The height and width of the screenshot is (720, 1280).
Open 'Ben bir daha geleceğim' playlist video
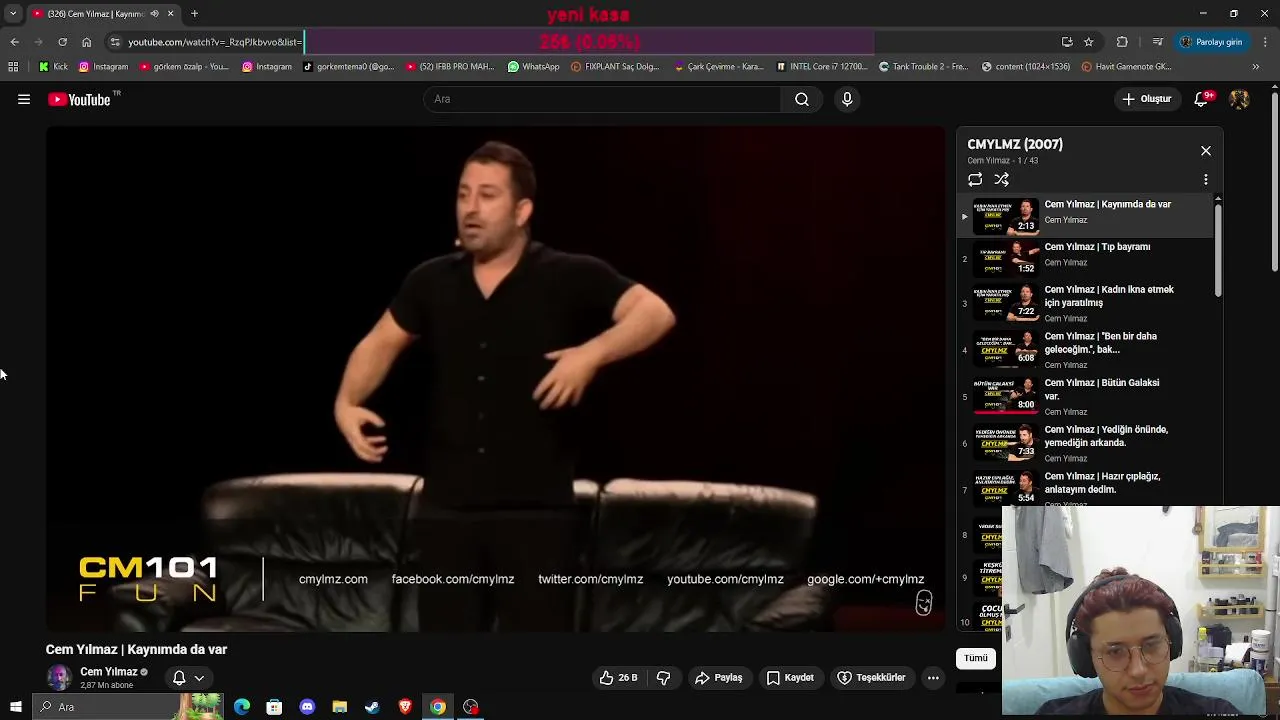1086,350
